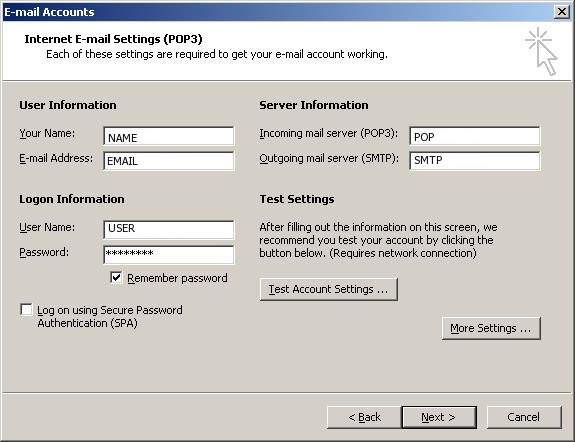
Task: Focus the User Name input box
Action: point(169,230)
